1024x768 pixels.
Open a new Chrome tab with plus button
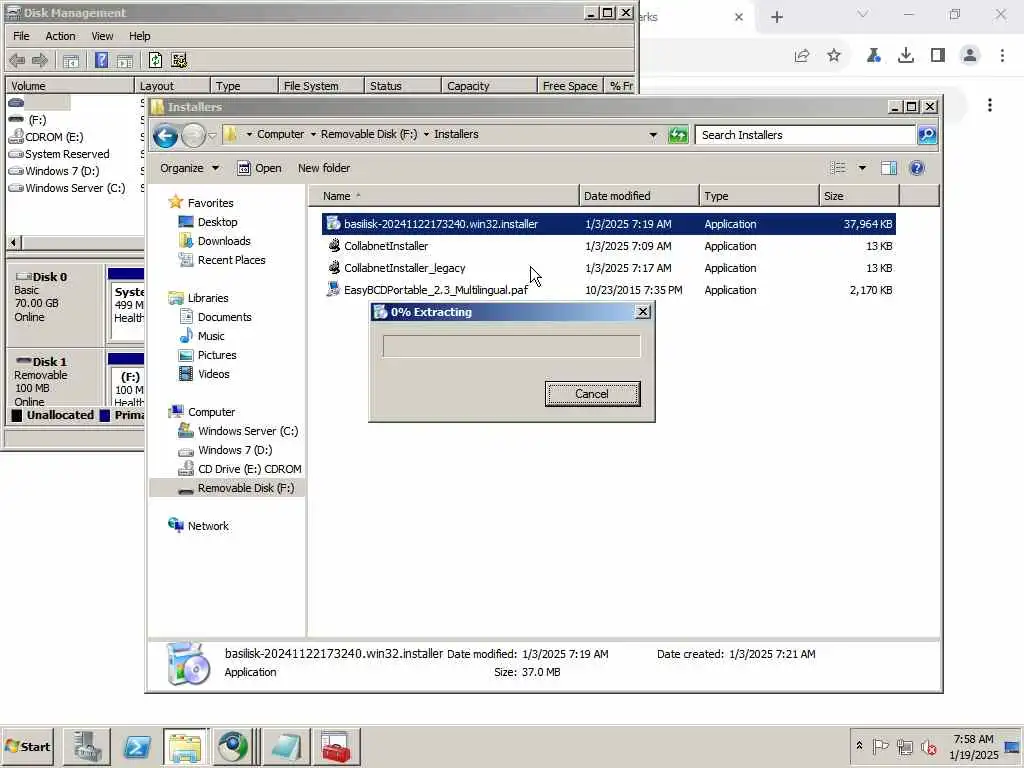click(x=776, y=18)
